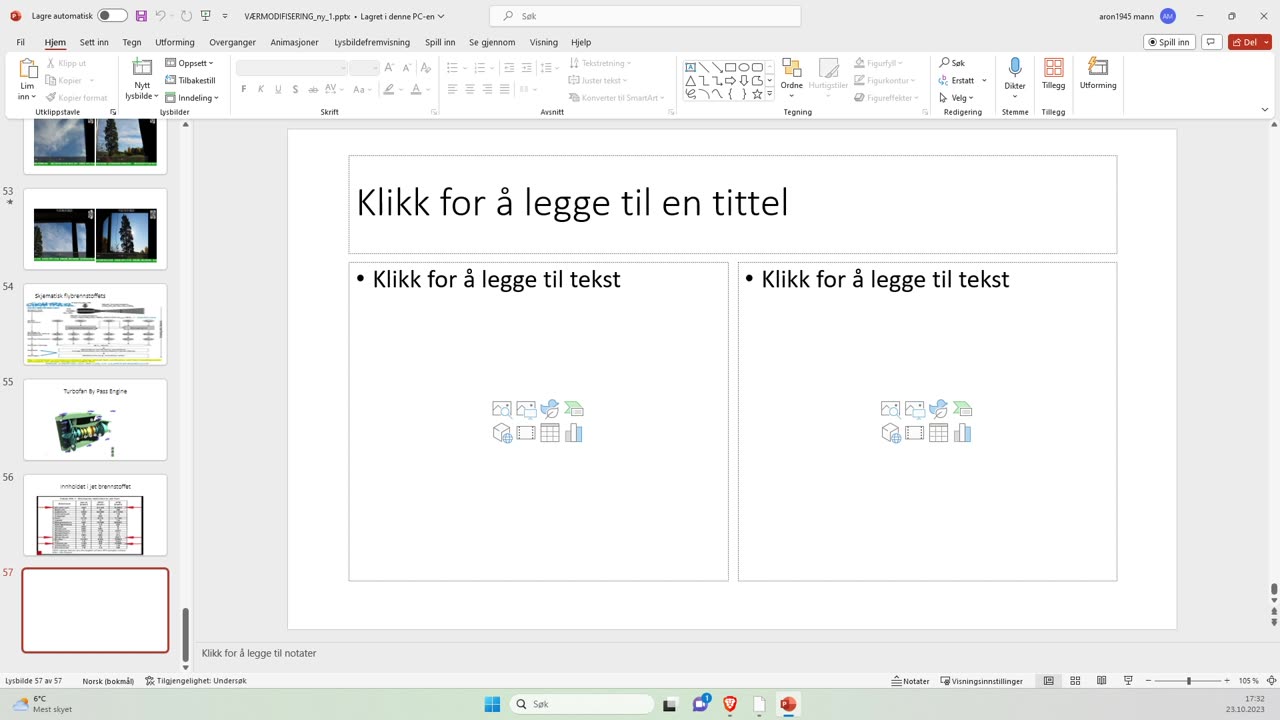Click zoom in plus button
1280x720 pixels.
click(1227, 681)
